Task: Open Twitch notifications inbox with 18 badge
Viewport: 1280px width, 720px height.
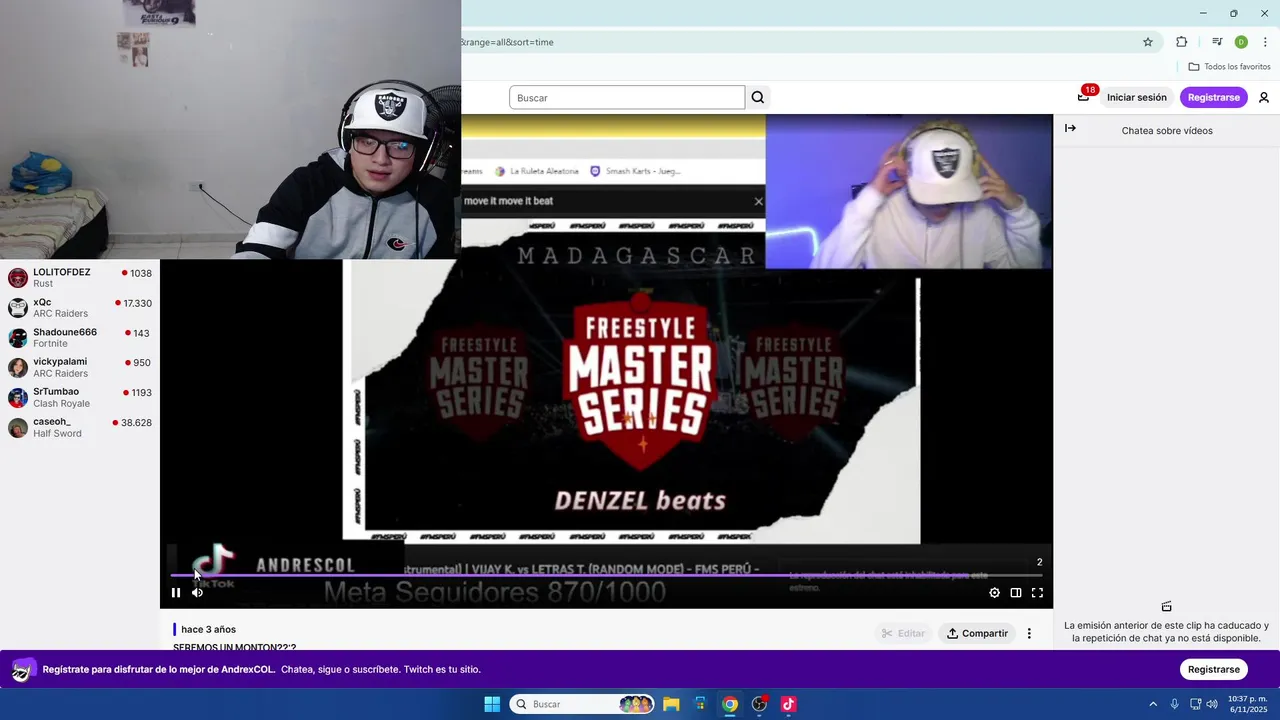Action: point(1084,97)
